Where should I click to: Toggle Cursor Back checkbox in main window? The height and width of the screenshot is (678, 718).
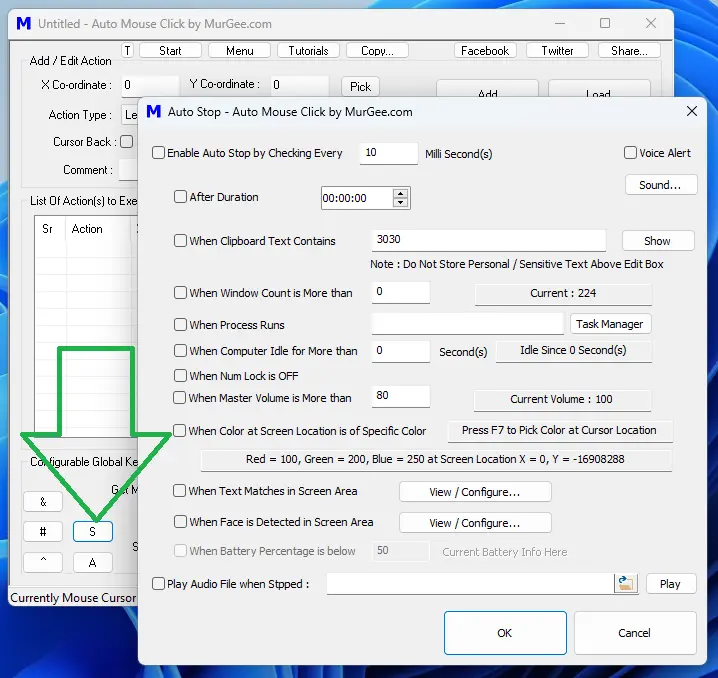tap(127, 142)
